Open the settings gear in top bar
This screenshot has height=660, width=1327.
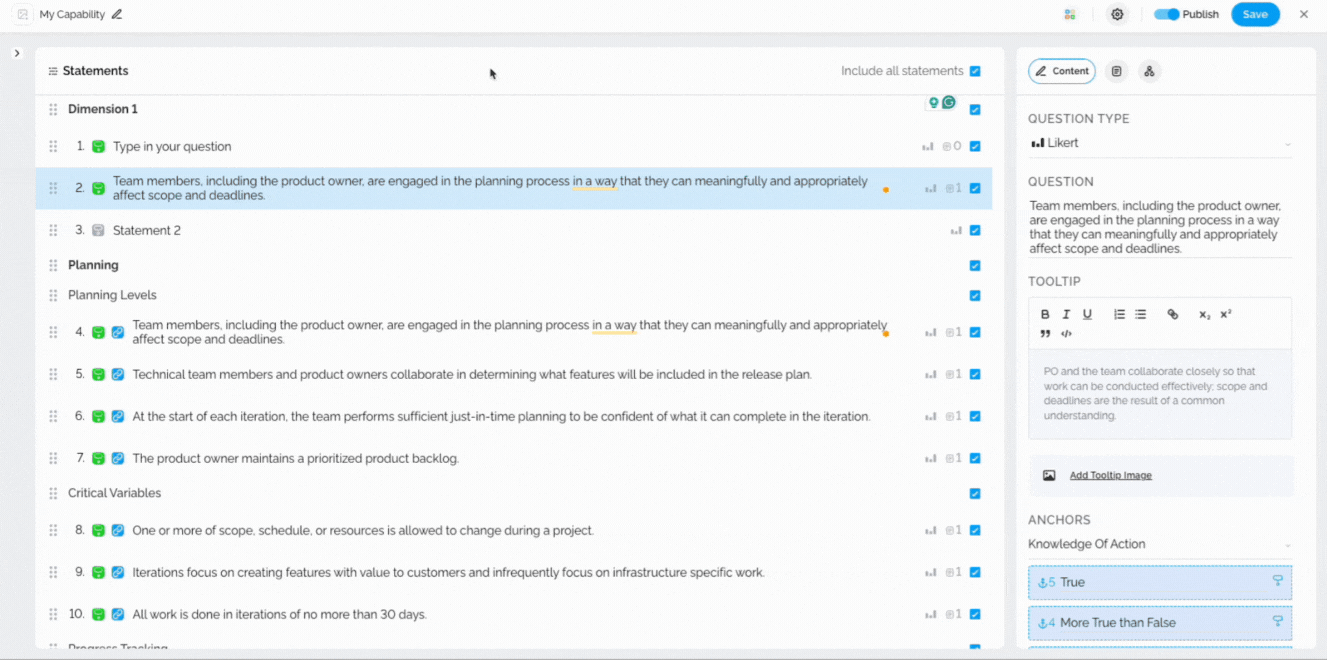pos(1117,14)
